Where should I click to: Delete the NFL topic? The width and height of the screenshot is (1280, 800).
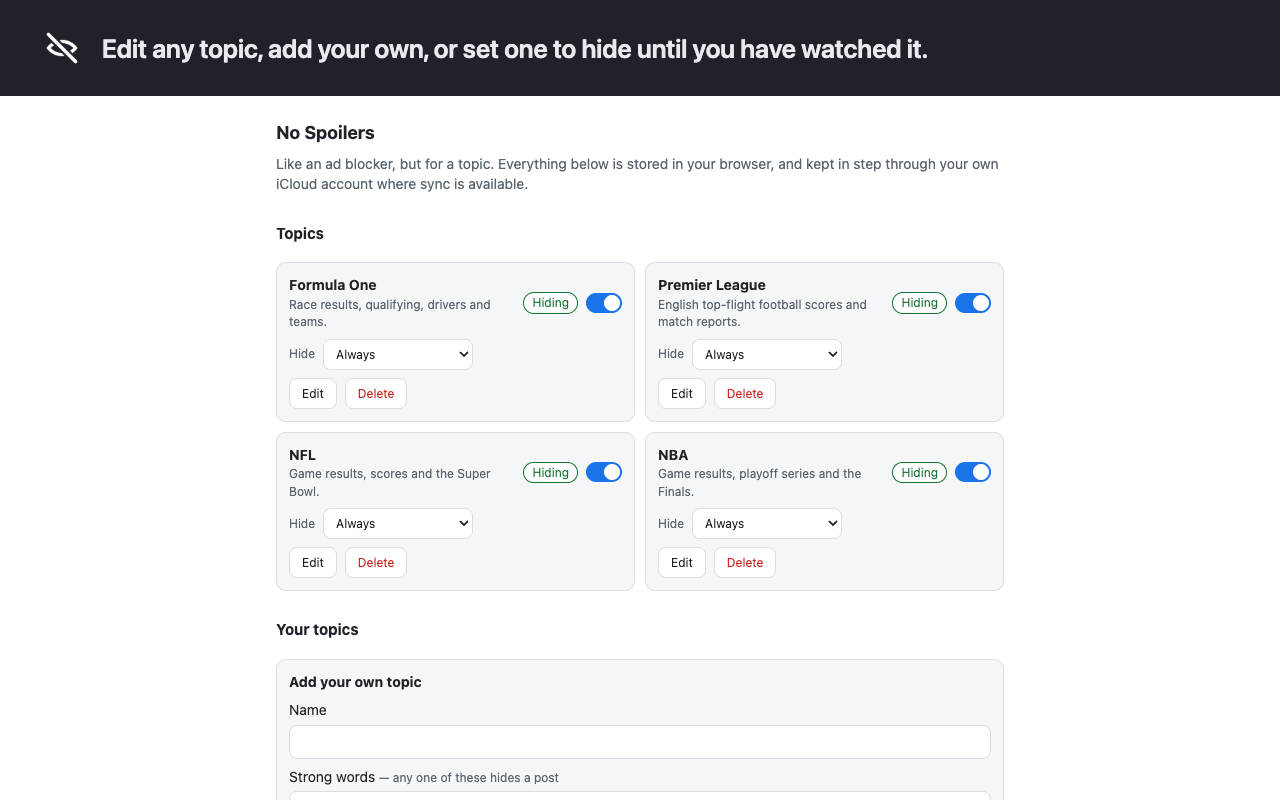point(376,562)
